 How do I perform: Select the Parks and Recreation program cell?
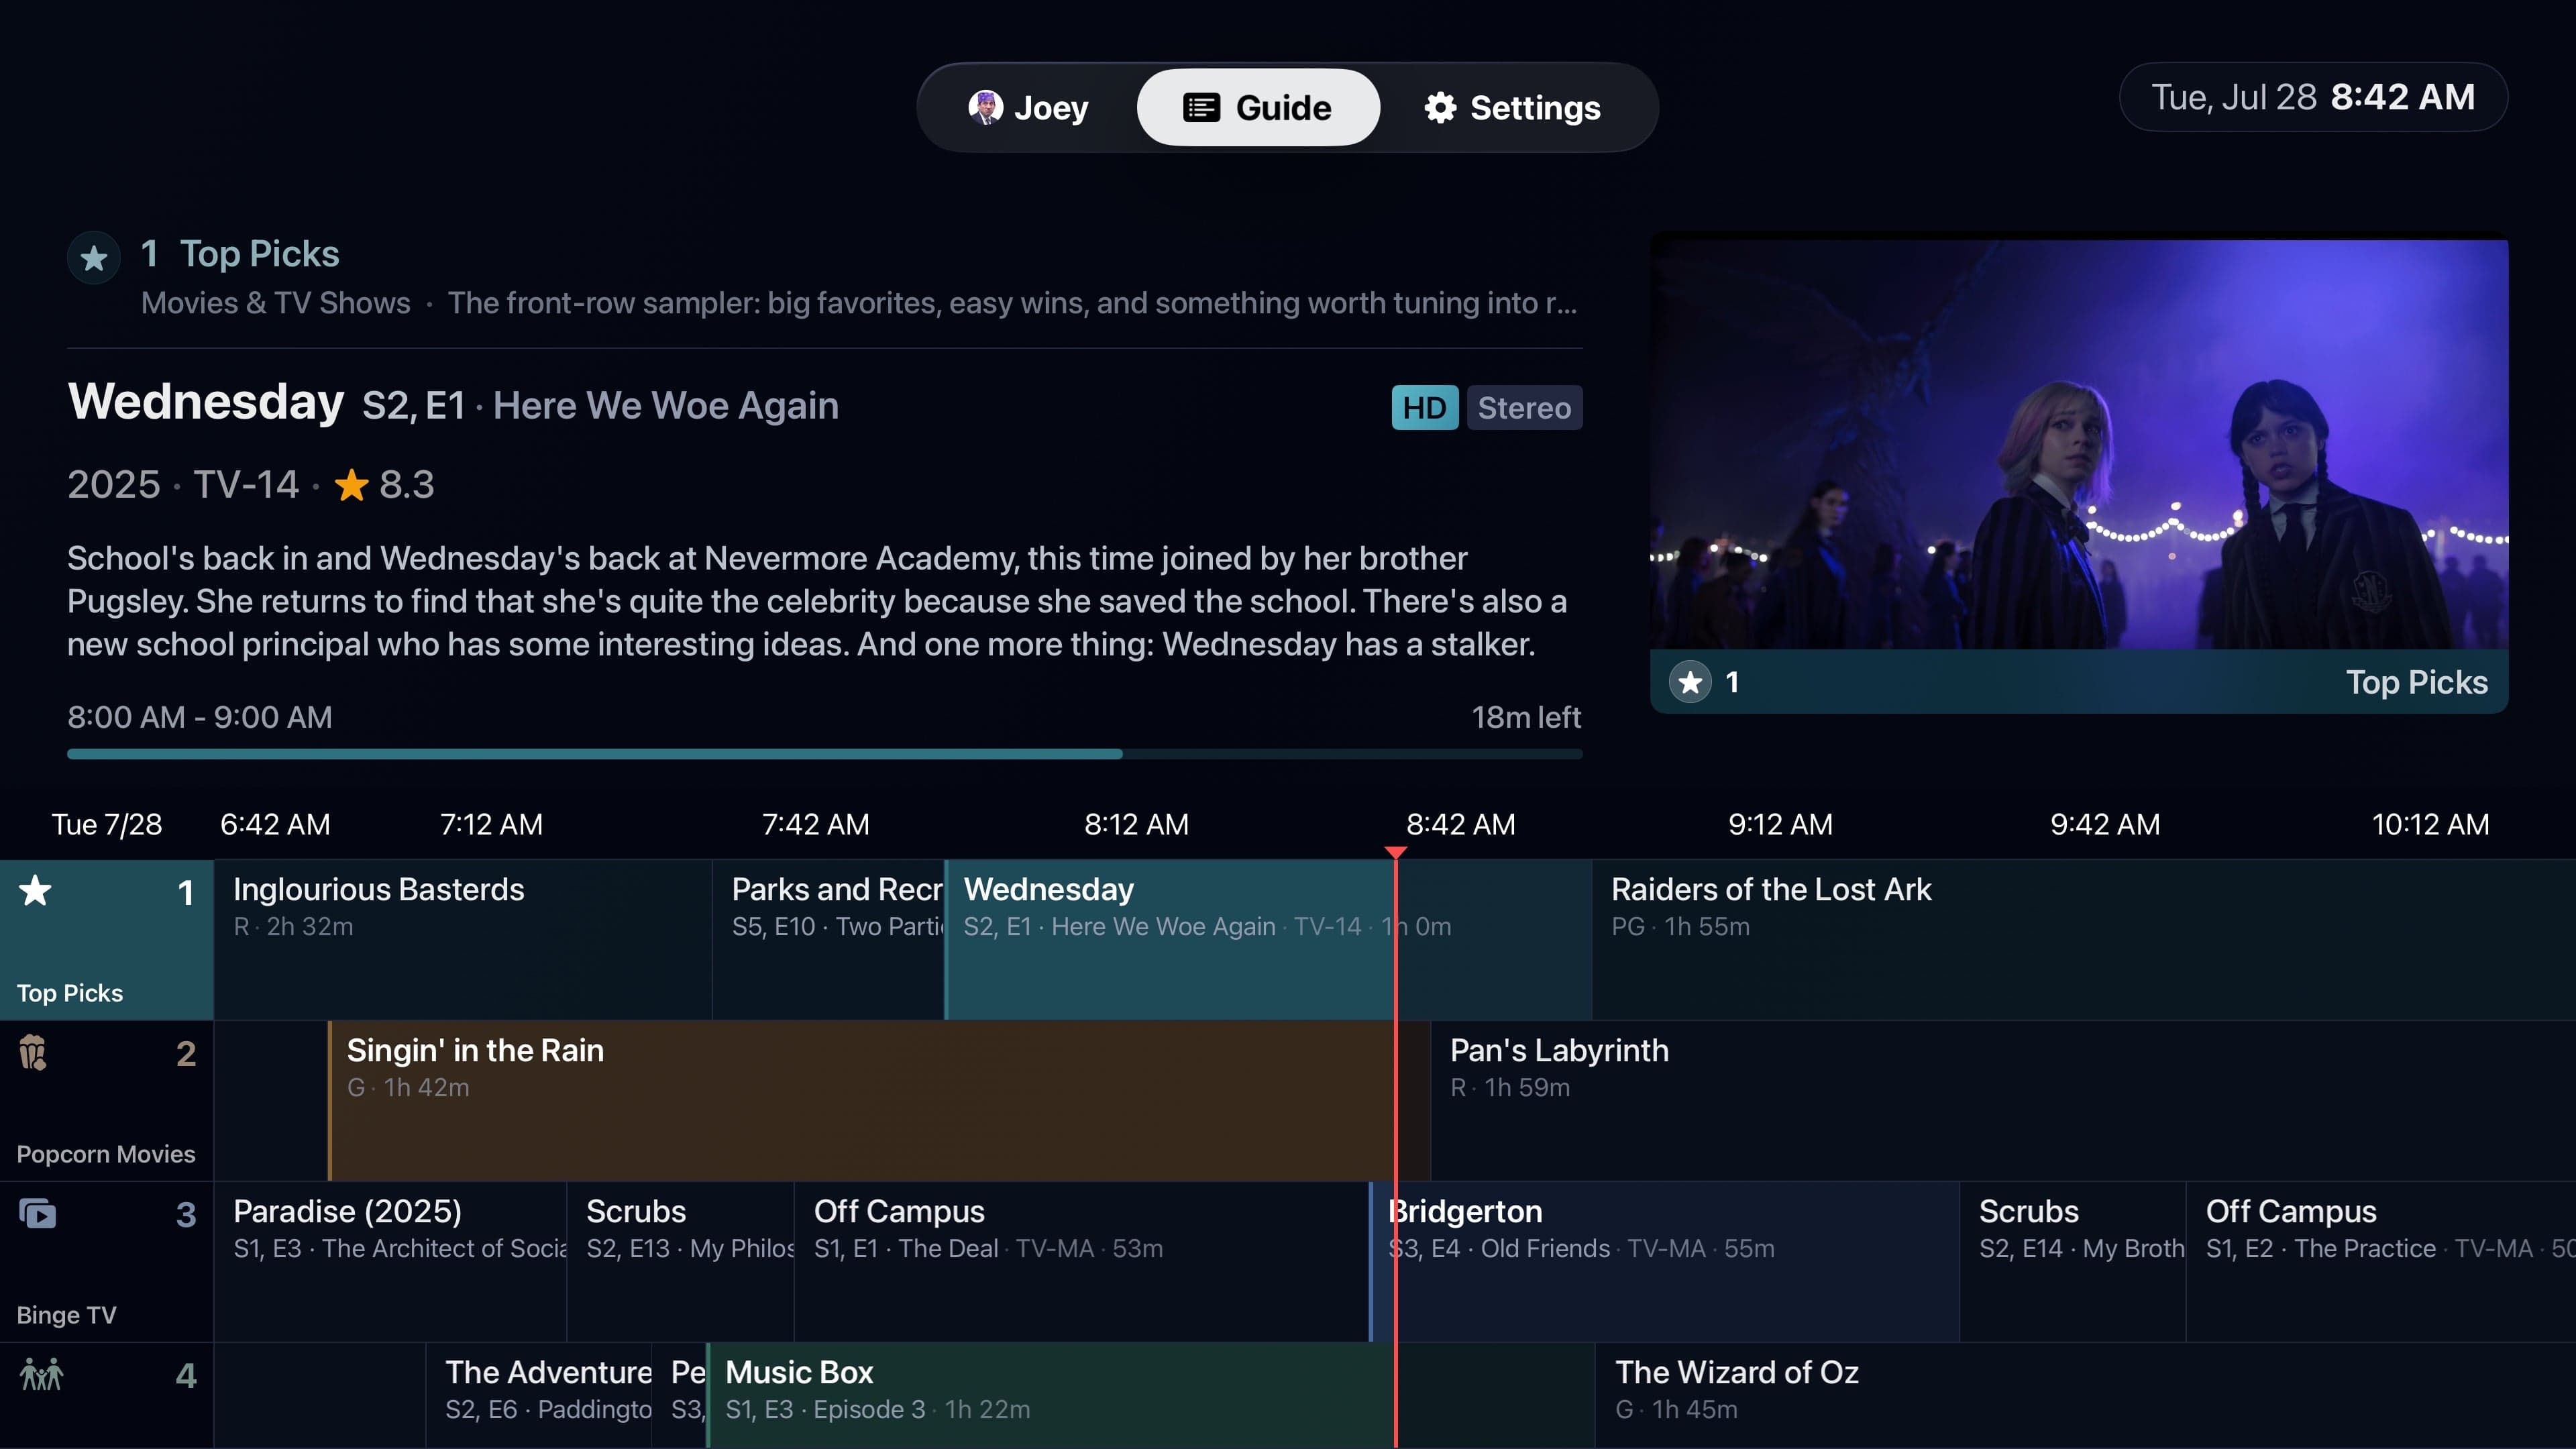828,939
